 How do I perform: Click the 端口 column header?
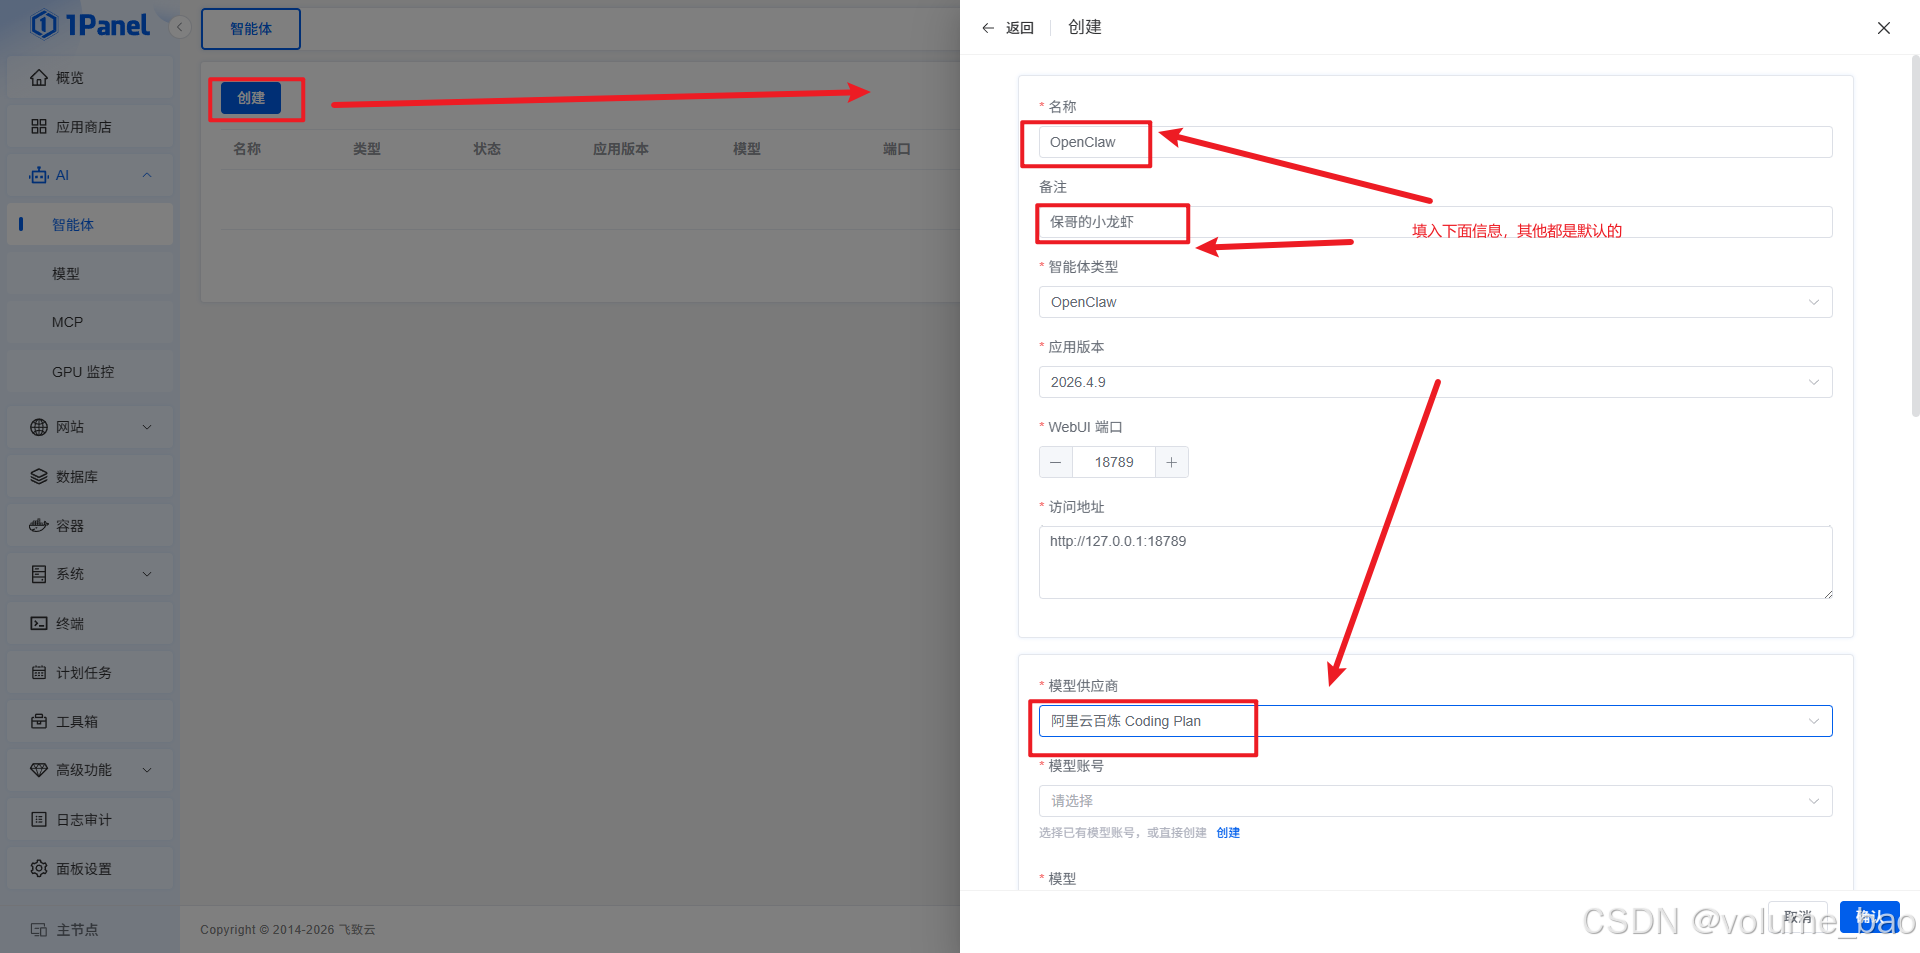[x=897, y=149]
